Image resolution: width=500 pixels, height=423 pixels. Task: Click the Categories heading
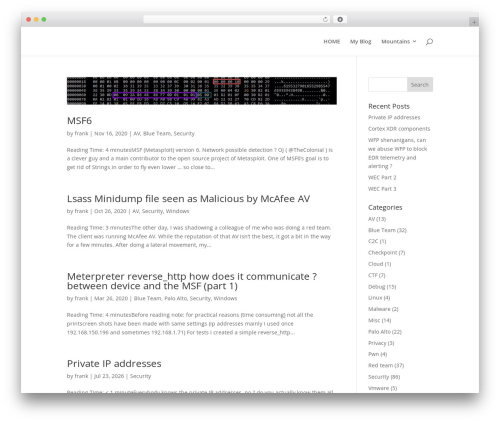(x=385, y=207)
